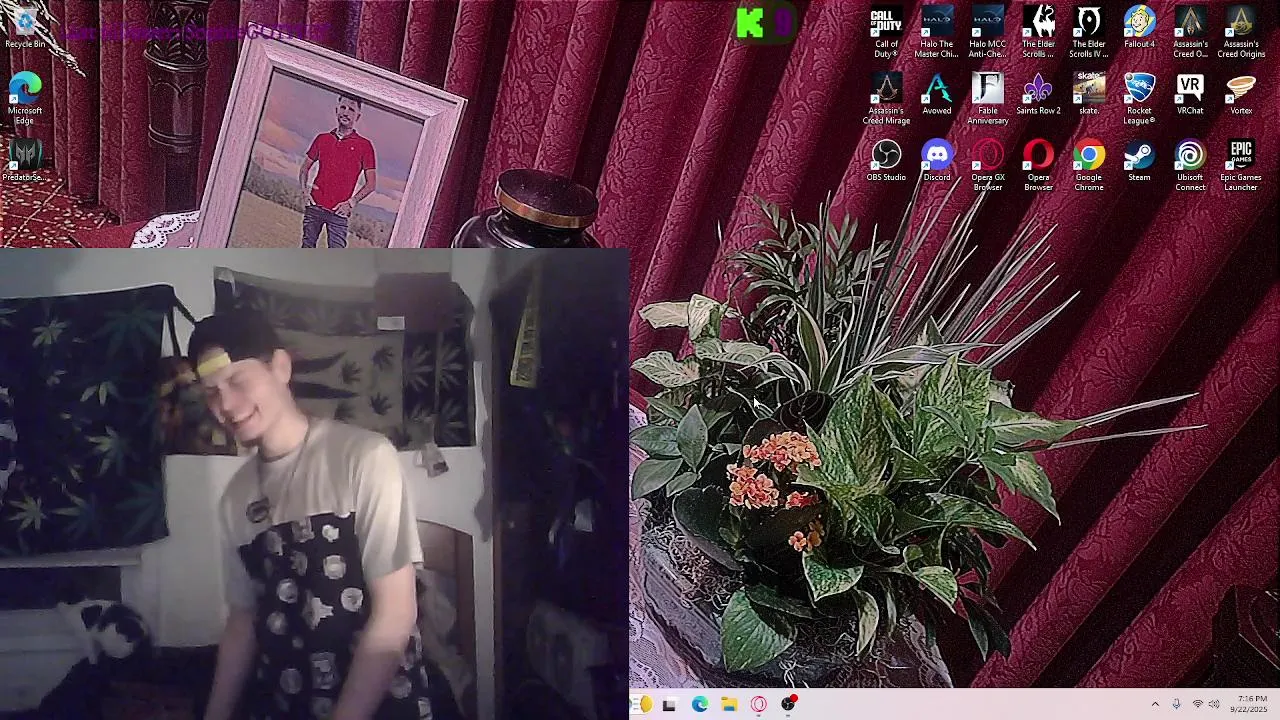Select the Fable Anniversary shortcut

[x=987, y=98]
